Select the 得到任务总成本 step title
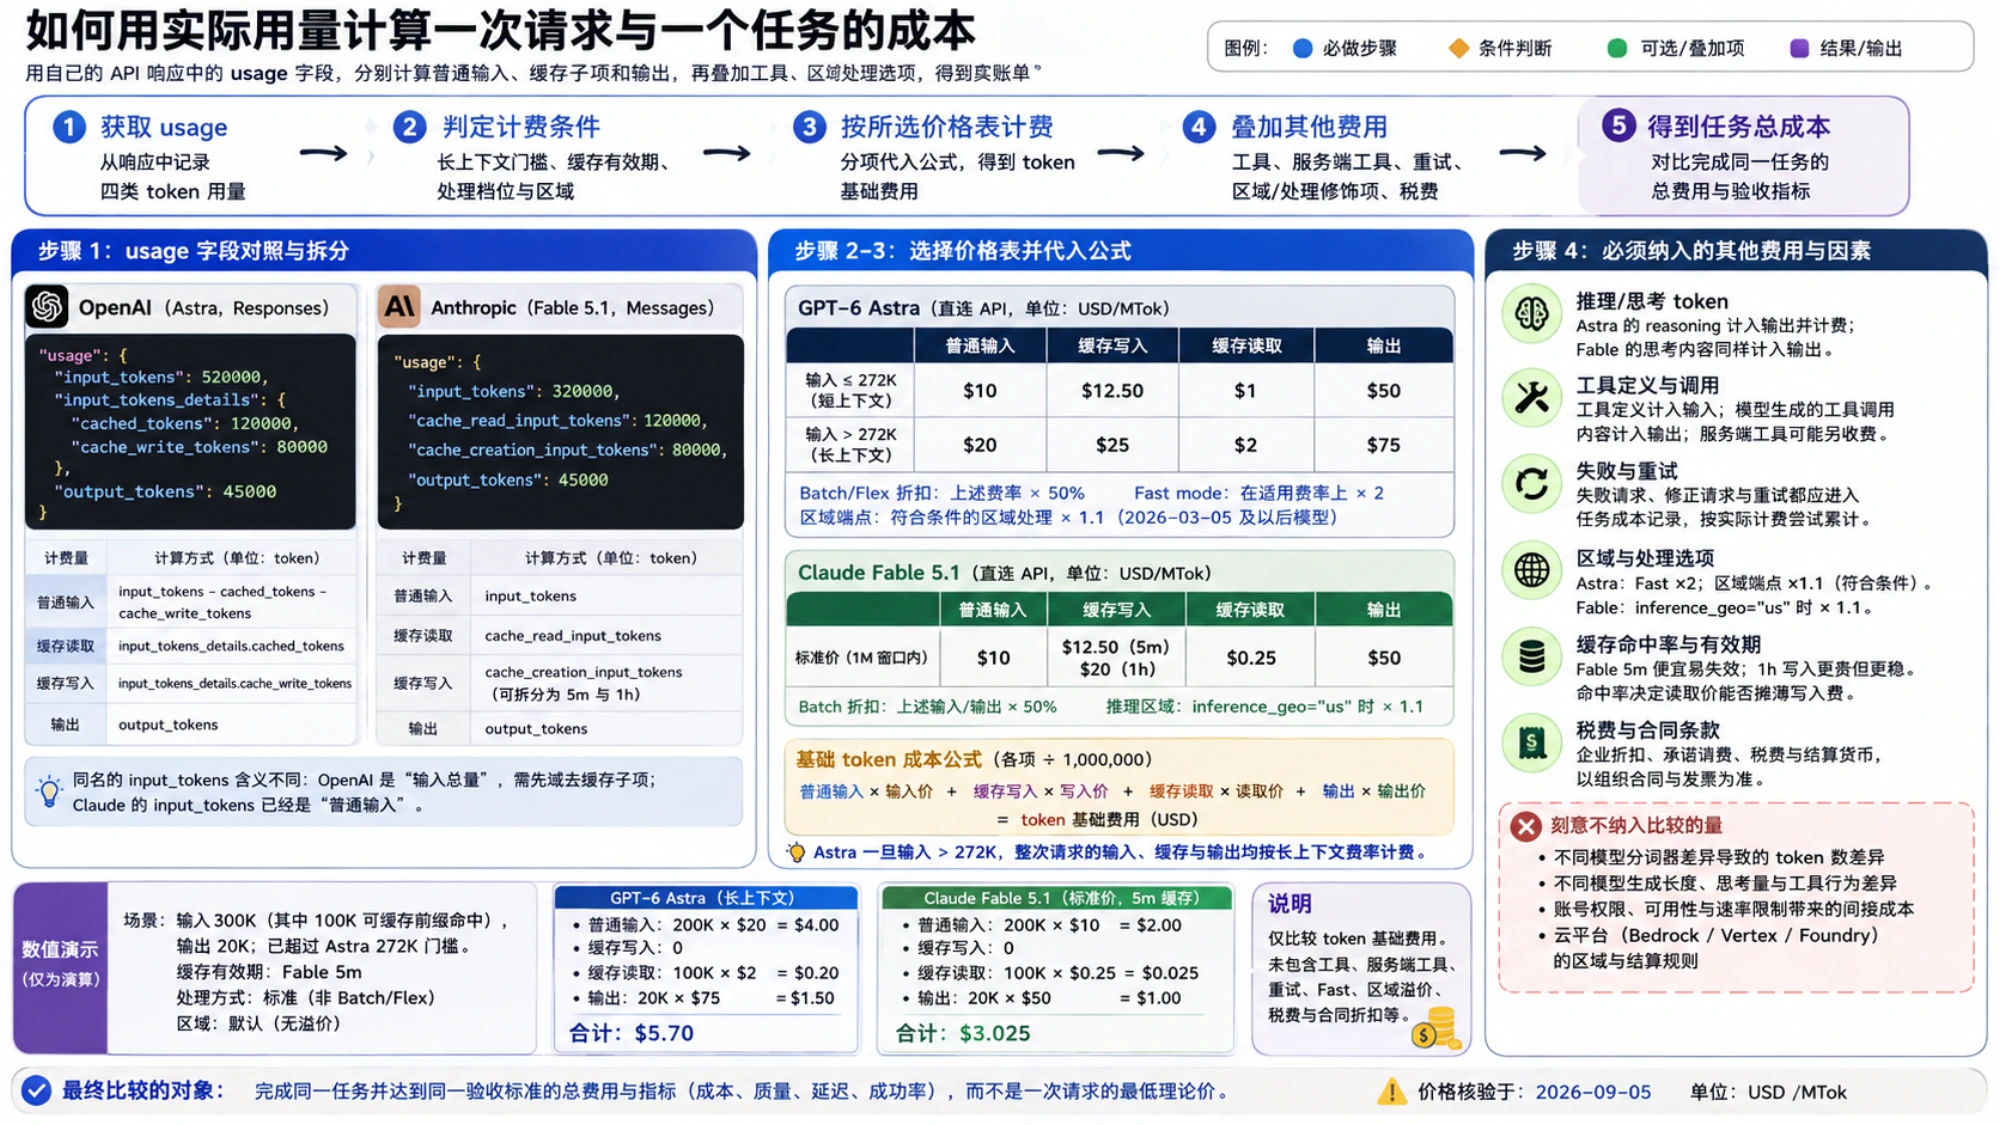Screen dimensions: 2000x1125 [x=1739, y=126]
